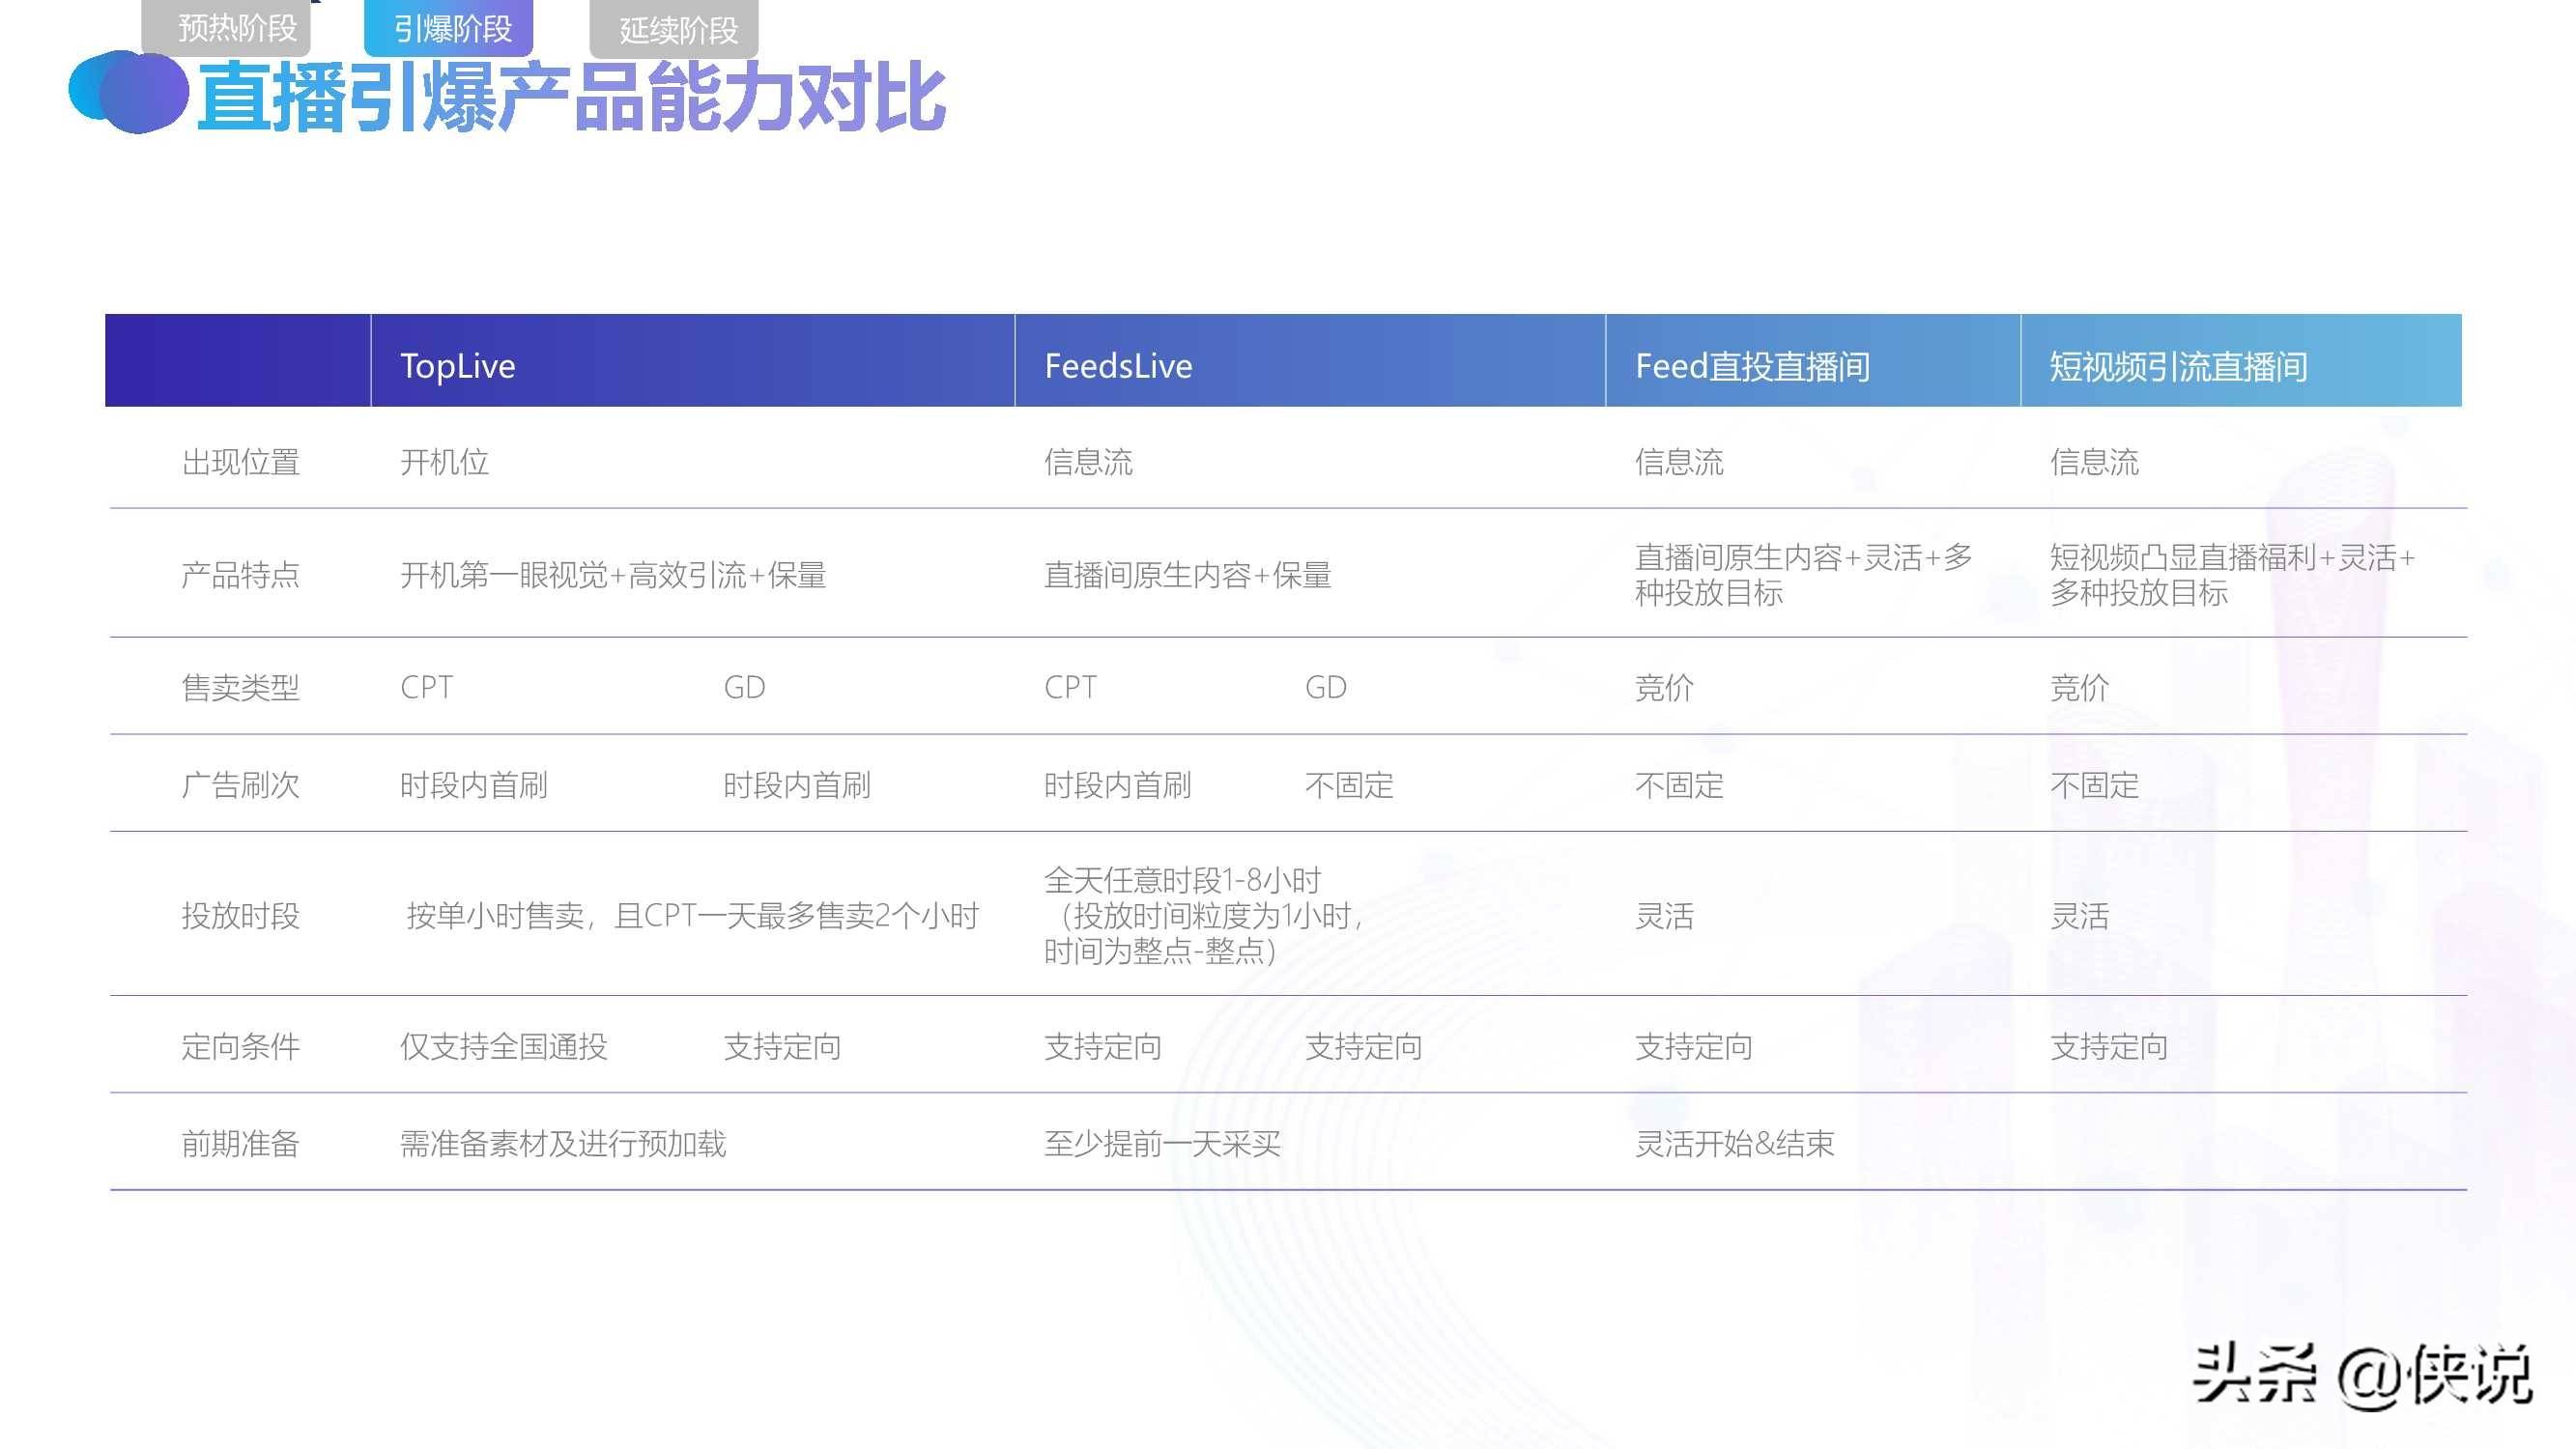
Task: Click the 开机位 cell
Action: [x=444, y=462]
